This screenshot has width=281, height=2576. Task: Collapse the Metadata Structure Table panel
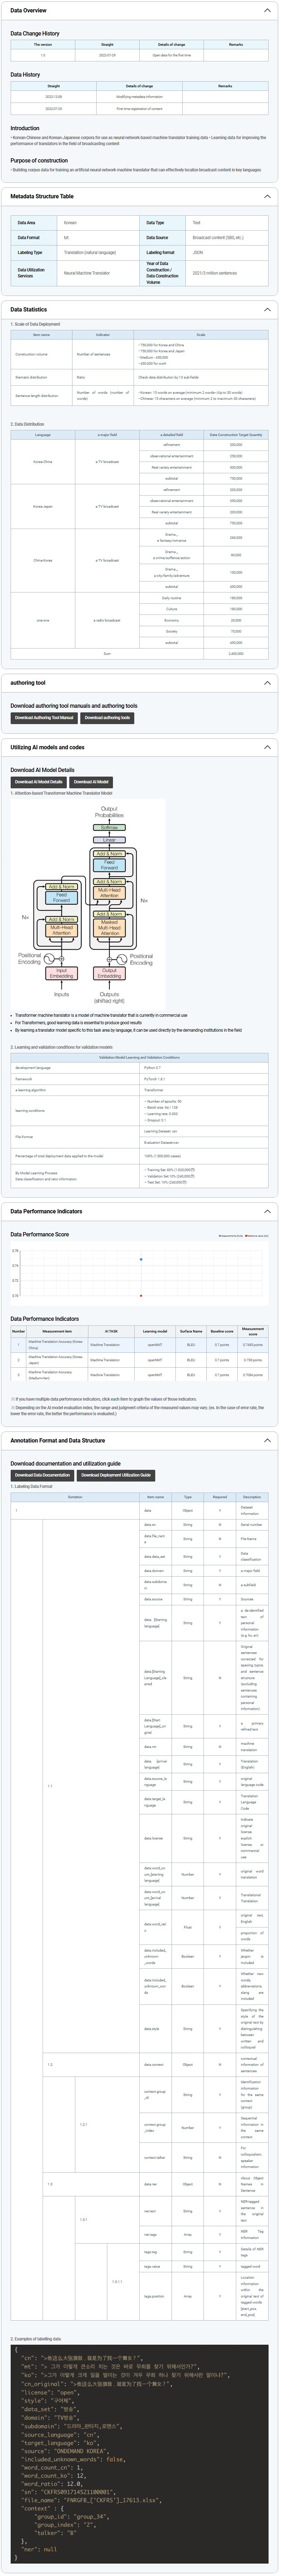coord(267,196)
